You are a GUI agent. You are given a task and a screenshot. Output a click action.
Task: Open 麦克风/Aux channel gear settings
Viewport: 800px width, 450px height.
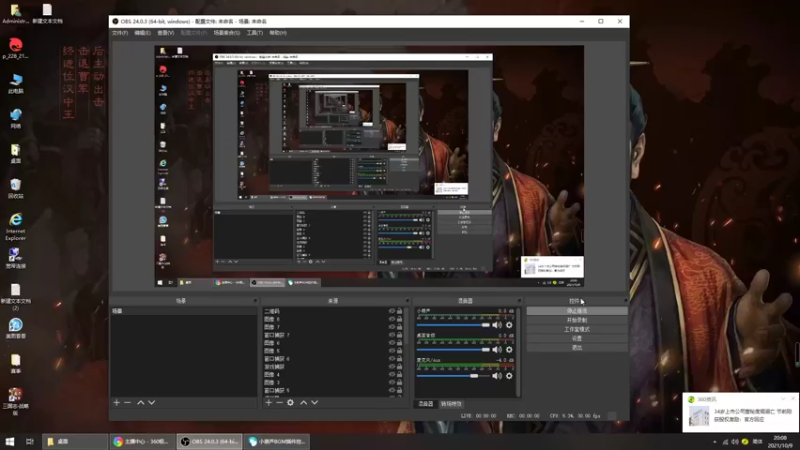click(x=509, y=376)
